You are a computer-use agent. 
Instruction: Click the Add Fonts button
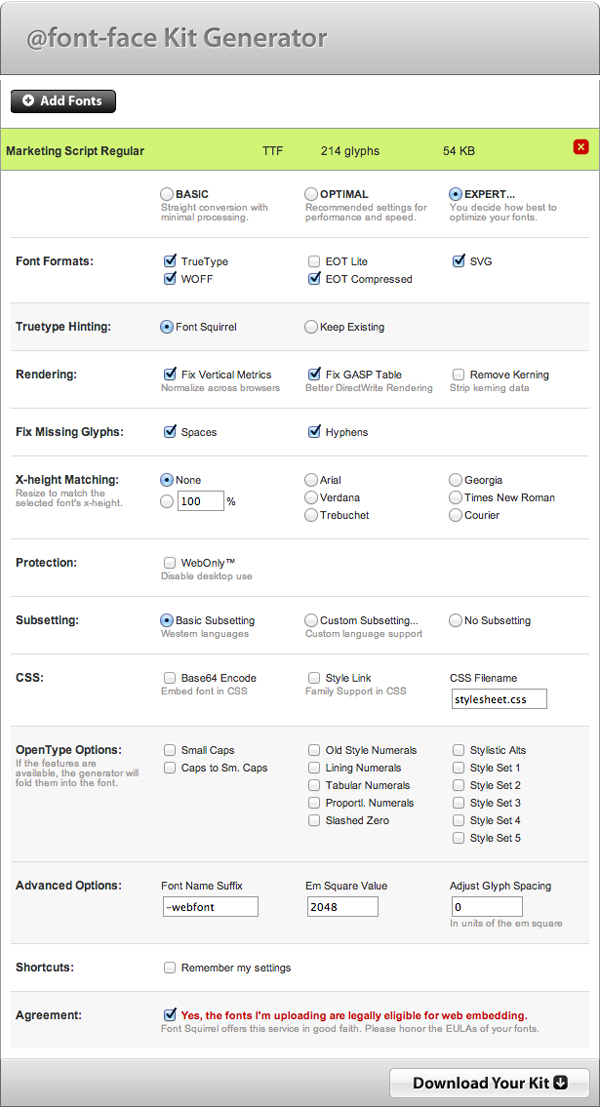click(63, 101)
